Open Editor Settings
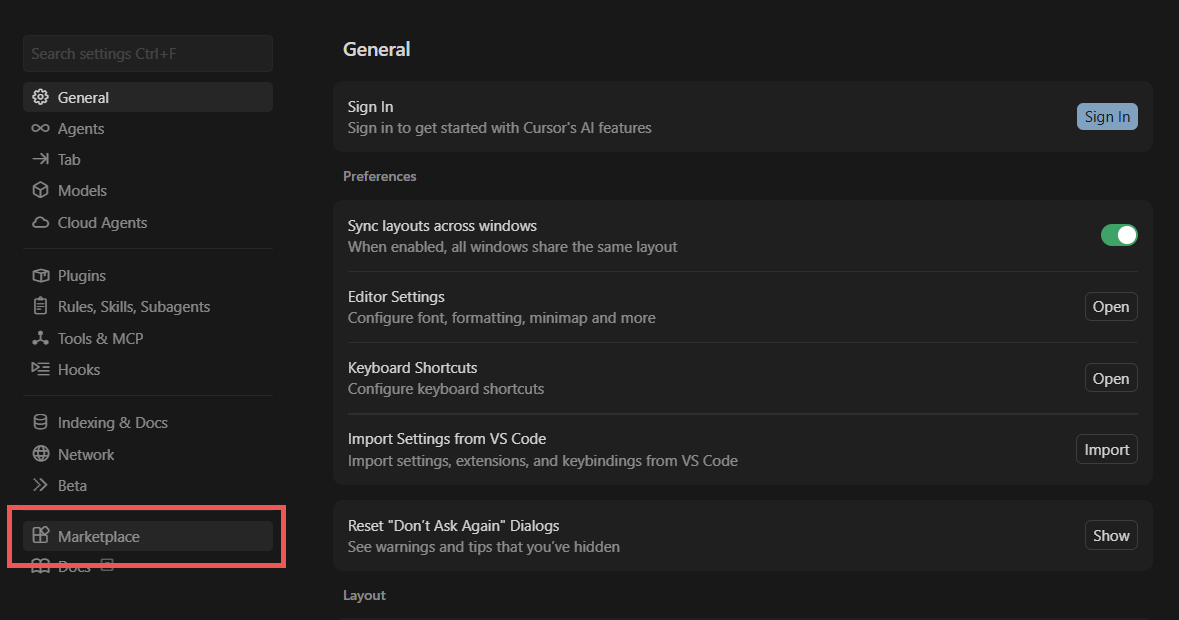Screen dimensions: 1179x620 pyautogui.click(x=1110, y=307)
